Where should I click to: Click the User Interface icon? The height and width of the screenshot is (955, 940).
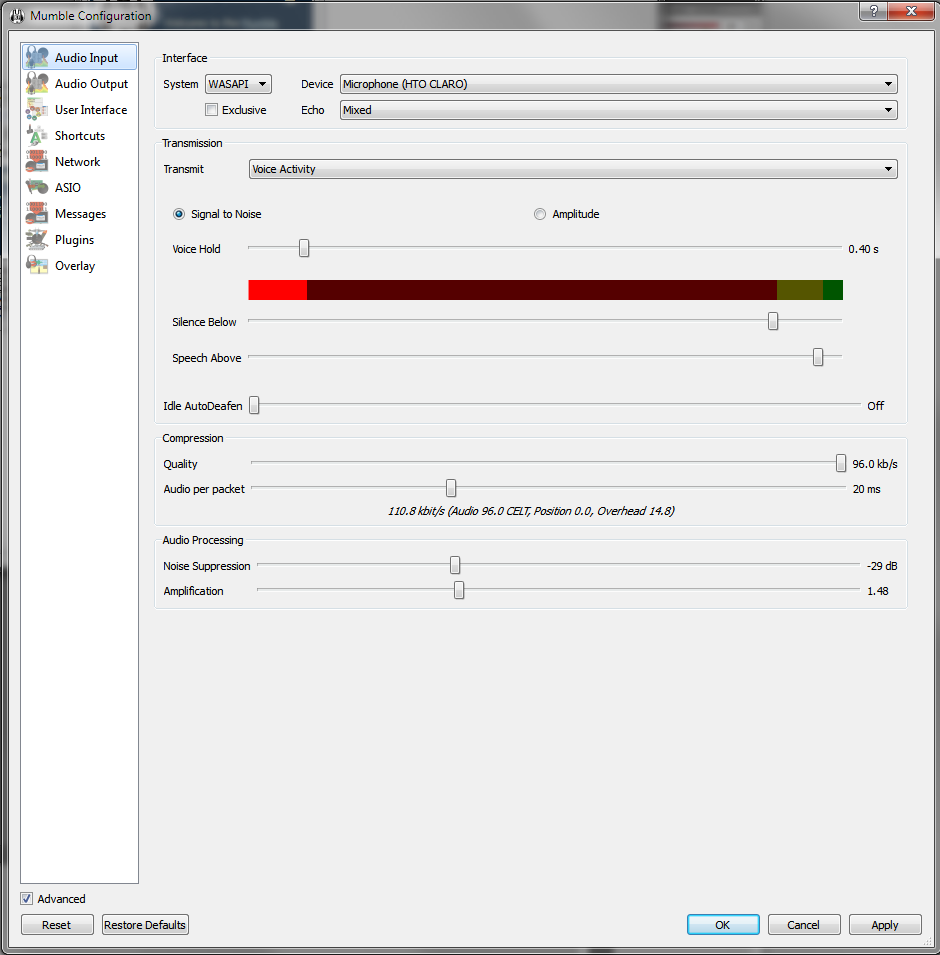click(37, 110)
